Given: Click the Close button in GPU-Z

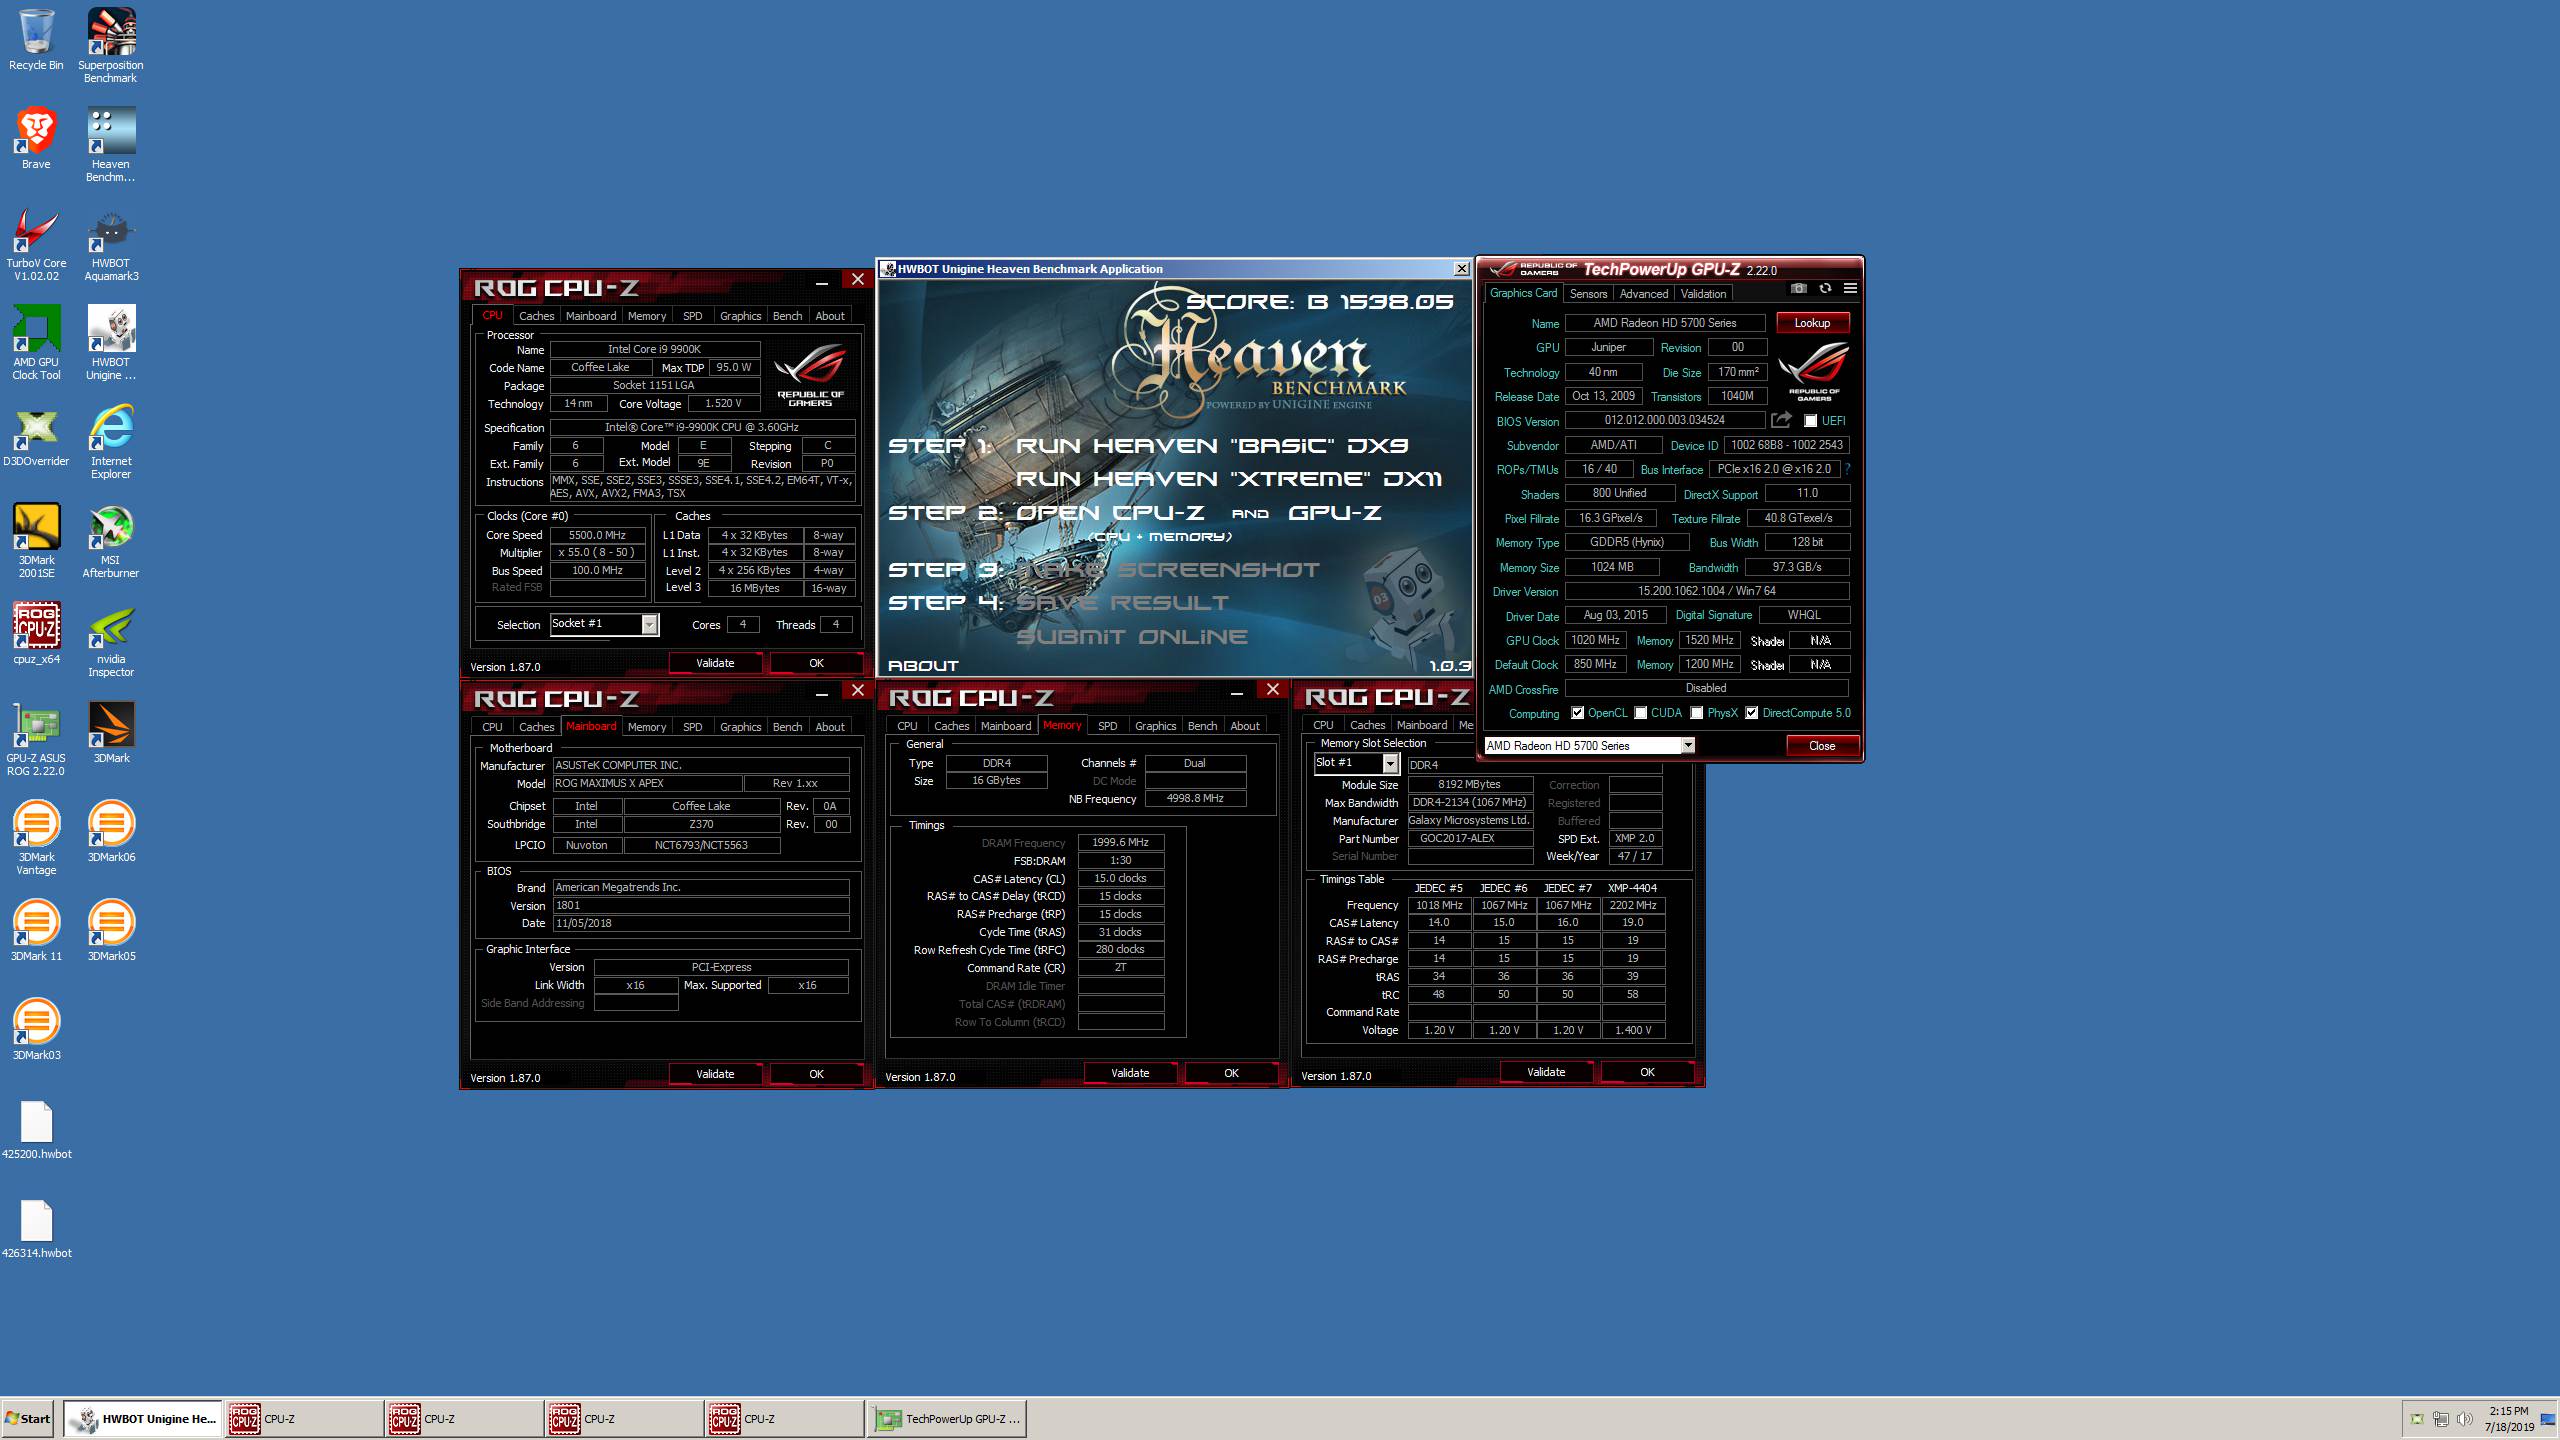Looking at the screenshot, I should tap(1822, 746).
